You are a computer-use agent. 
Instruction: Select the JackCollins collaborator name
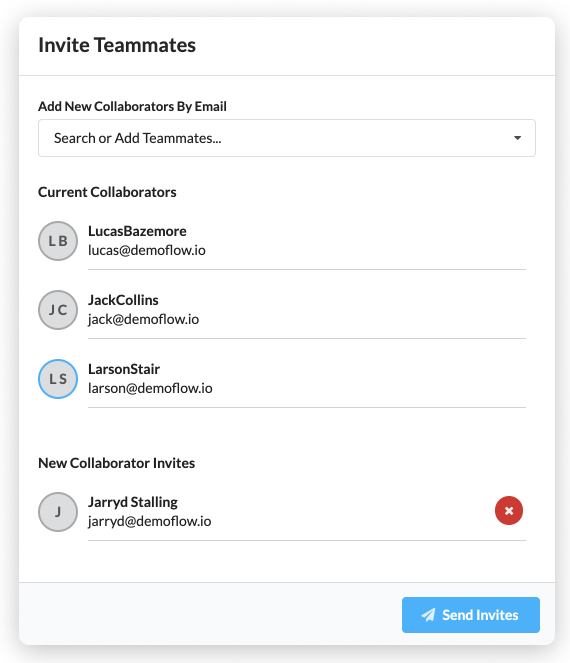coord(123,300)
